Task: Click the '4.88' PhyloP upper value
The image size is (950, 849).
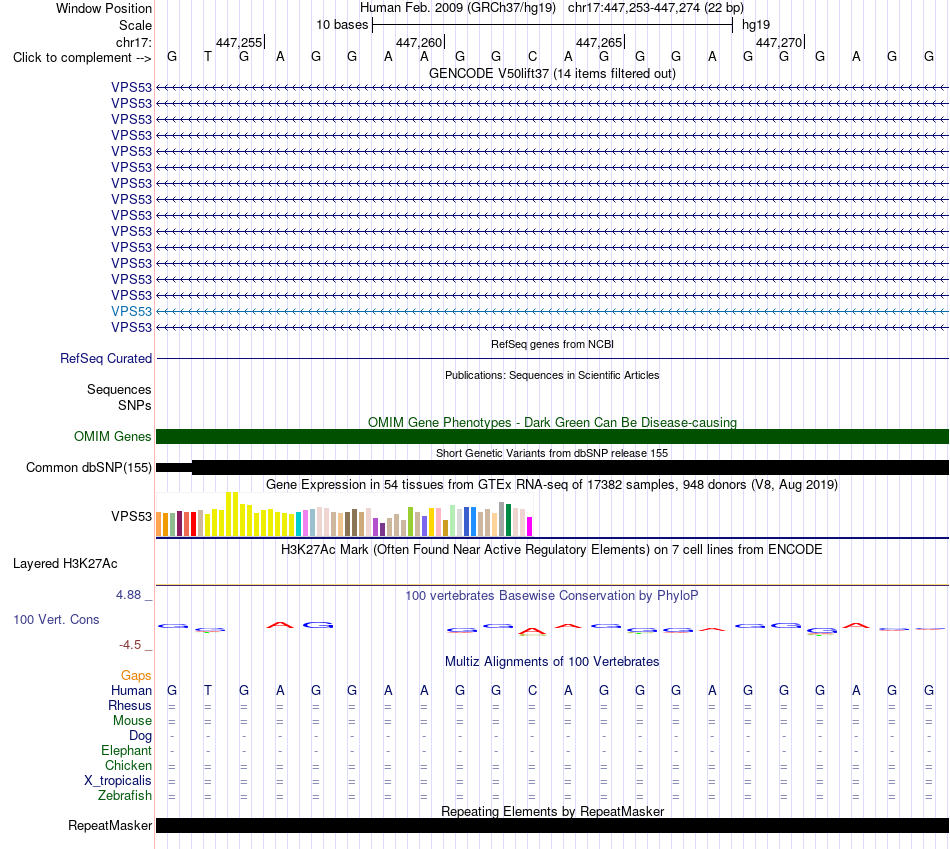Action: click(x=128, y=595)
